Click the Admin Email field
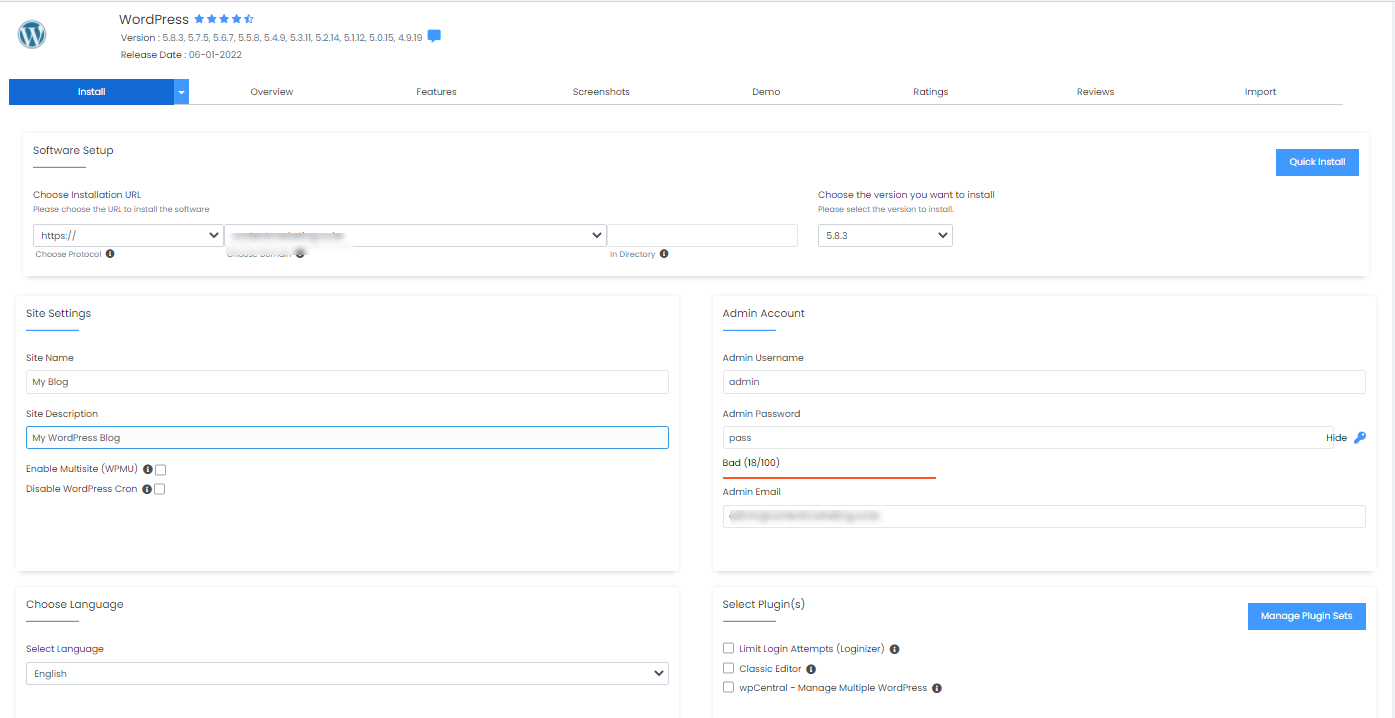Image resolution: width=1395 pixels, height=718 pixels. pos(1044,516)
